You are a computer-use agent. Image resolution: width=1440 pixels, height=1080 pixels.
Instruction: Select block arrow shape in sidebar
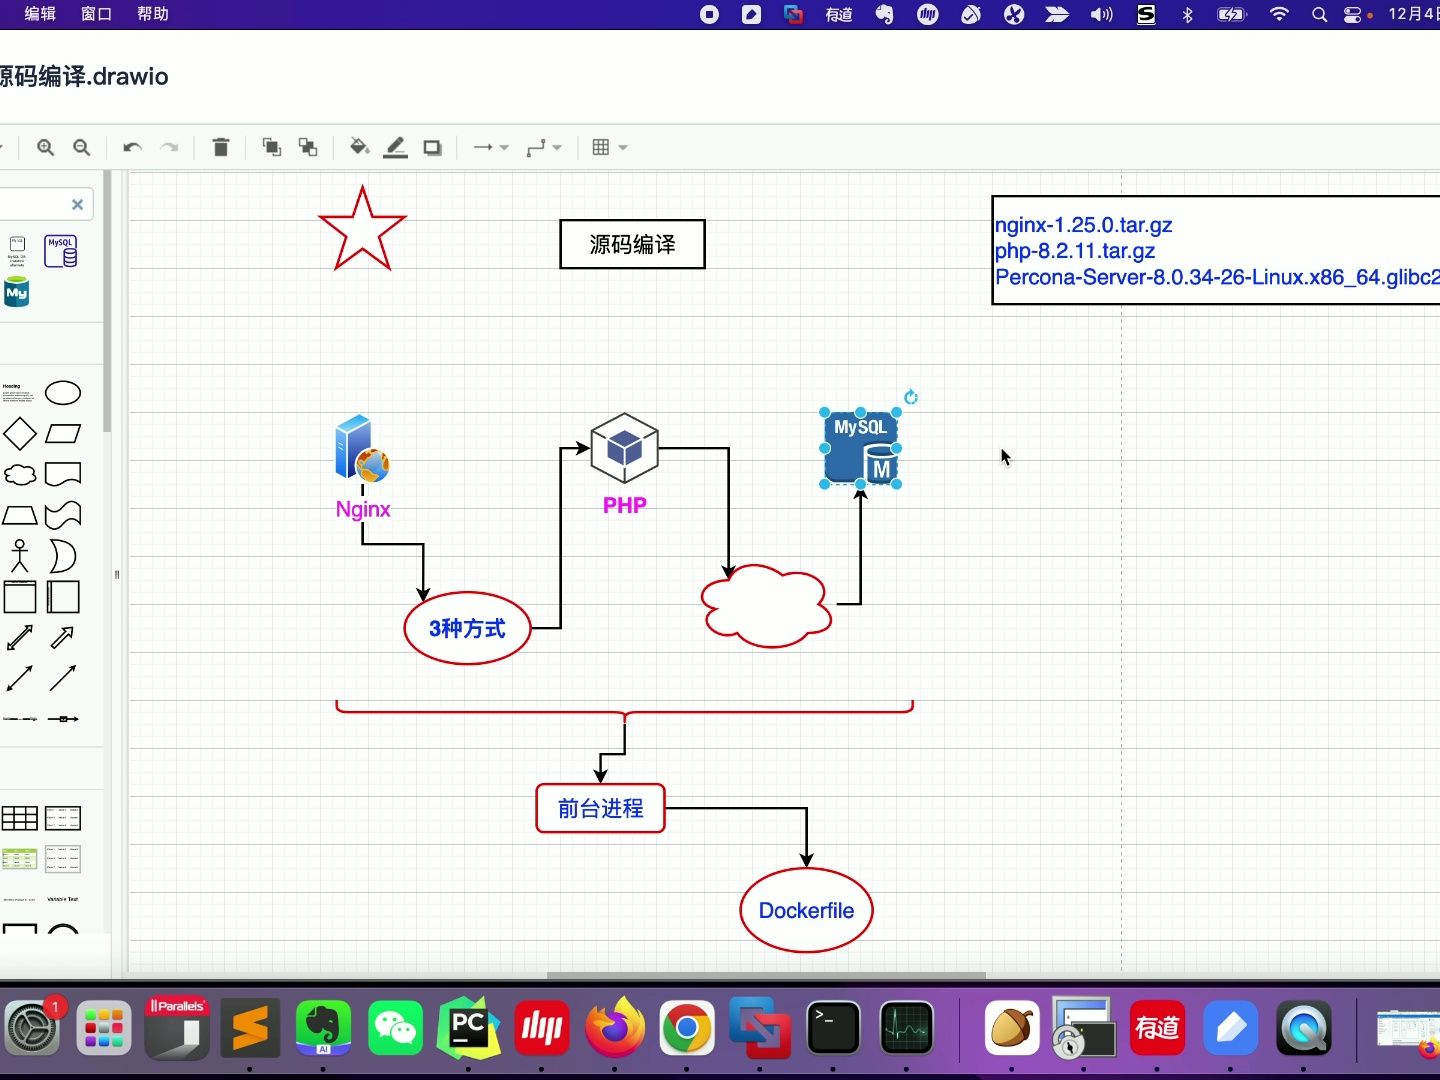62,637
